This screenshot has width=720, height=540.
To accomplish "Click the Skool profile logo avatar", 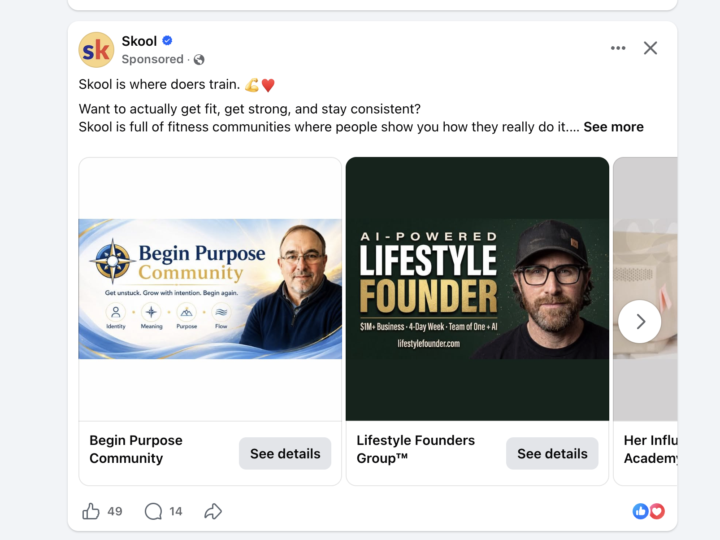I will pyautogui.click(x=96, y=50).
